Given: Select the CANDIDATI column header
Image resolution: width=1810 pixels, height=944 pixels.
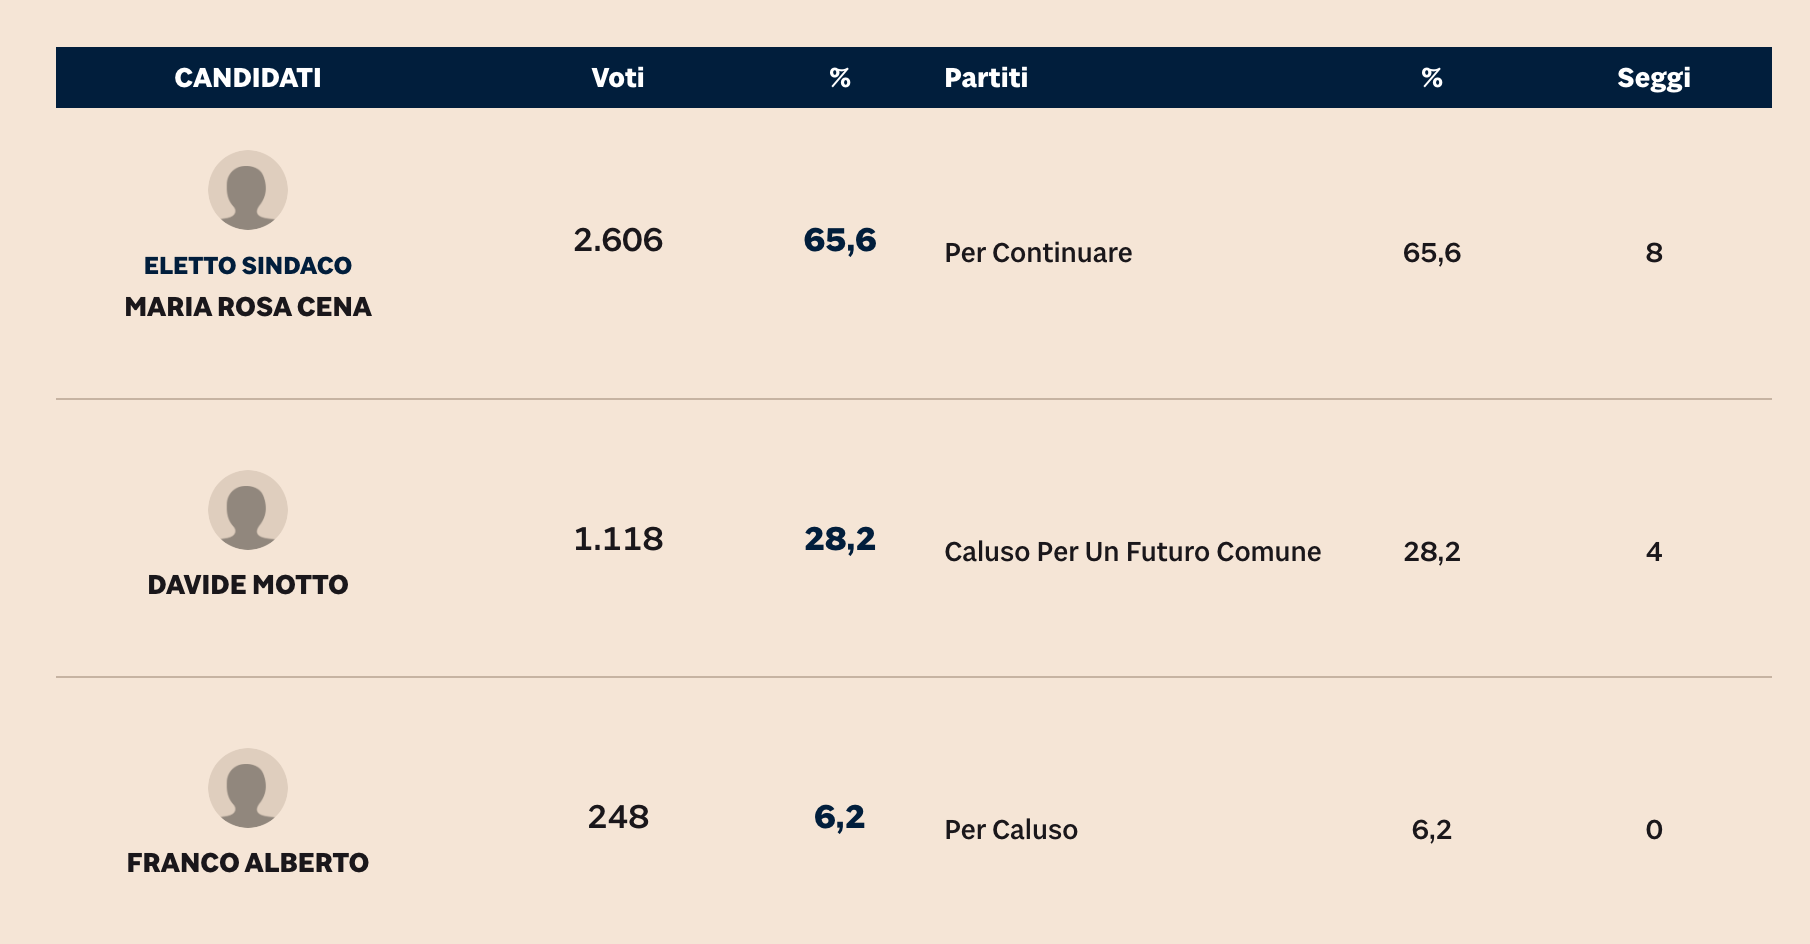Looking at the screenshot, I should point(248,78).
